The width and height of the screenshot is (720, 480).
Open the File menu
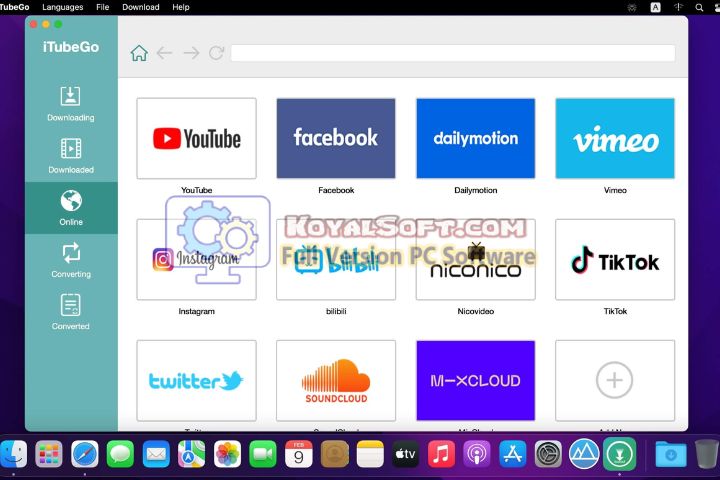click(103, 7)
